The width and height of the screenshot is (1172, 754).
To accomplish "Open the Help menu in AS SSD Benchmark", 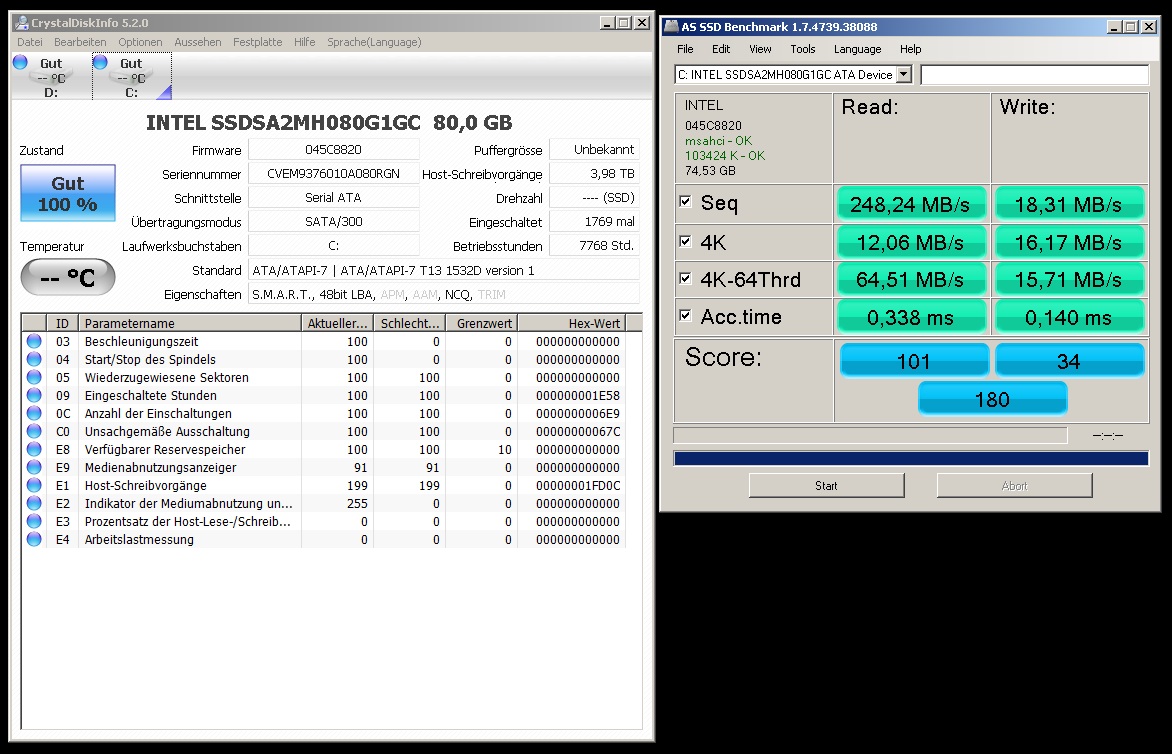I will (910, 49).
